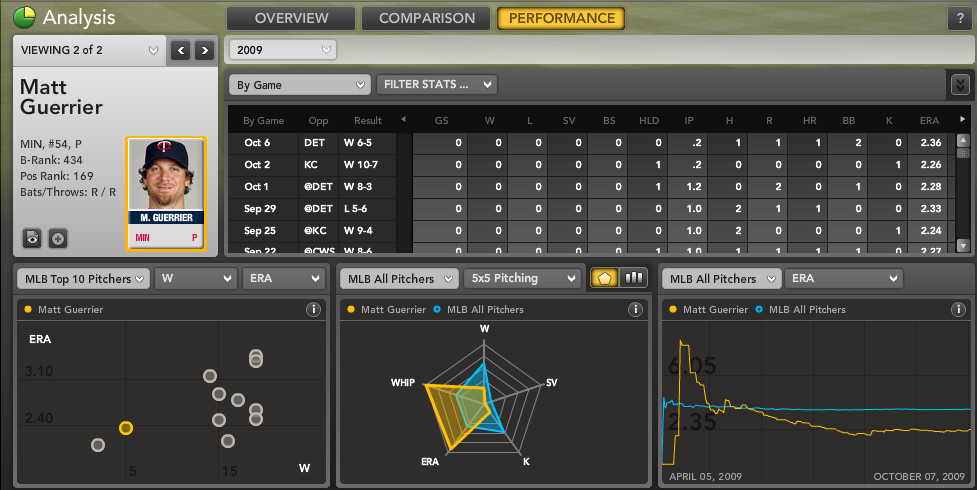Screen dimensions: 977x490
Task: Open the 5x5 Pitching dropdown
Action: (x=521, y=278)
